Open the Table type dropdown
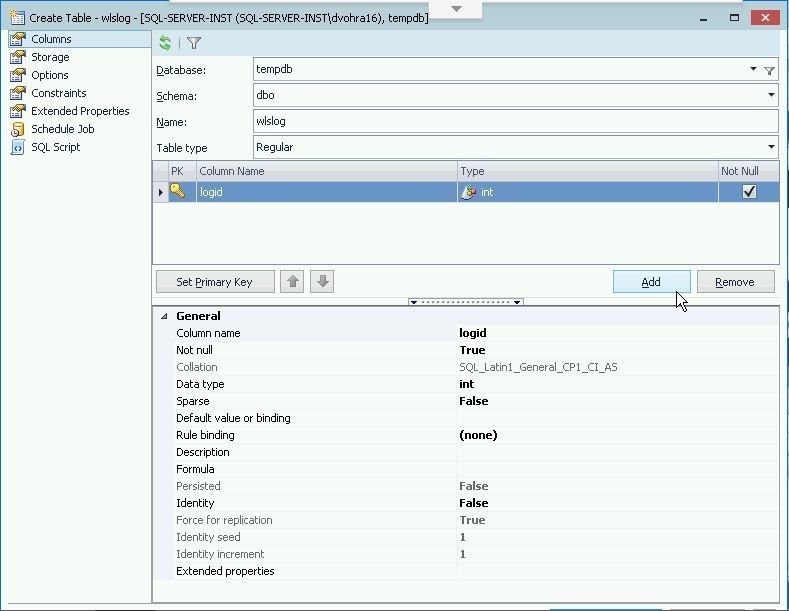This screenshot has height=611, width=789. [771, 148]
